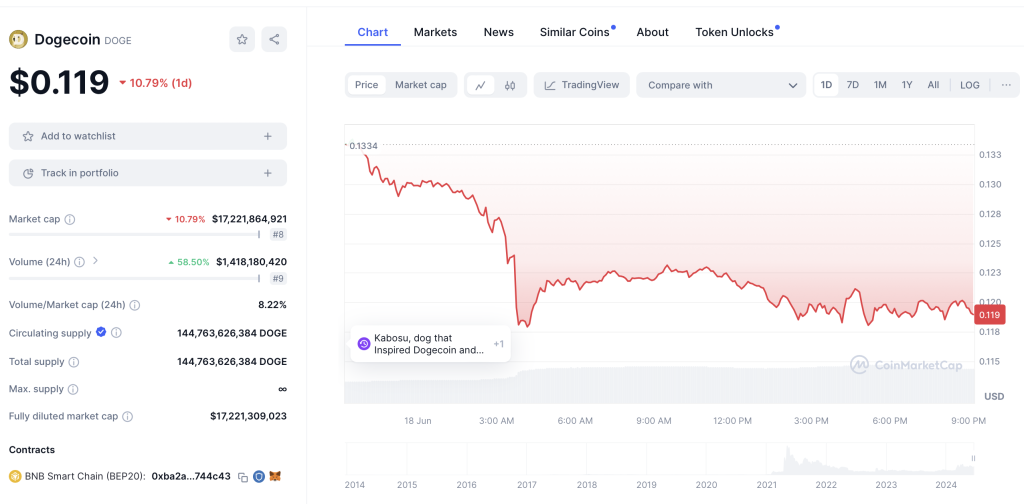Viewport: 1024px width, 504px height.
Task: Expand the Volume (24h) chevron arrow
Action: tap(95, 260)
